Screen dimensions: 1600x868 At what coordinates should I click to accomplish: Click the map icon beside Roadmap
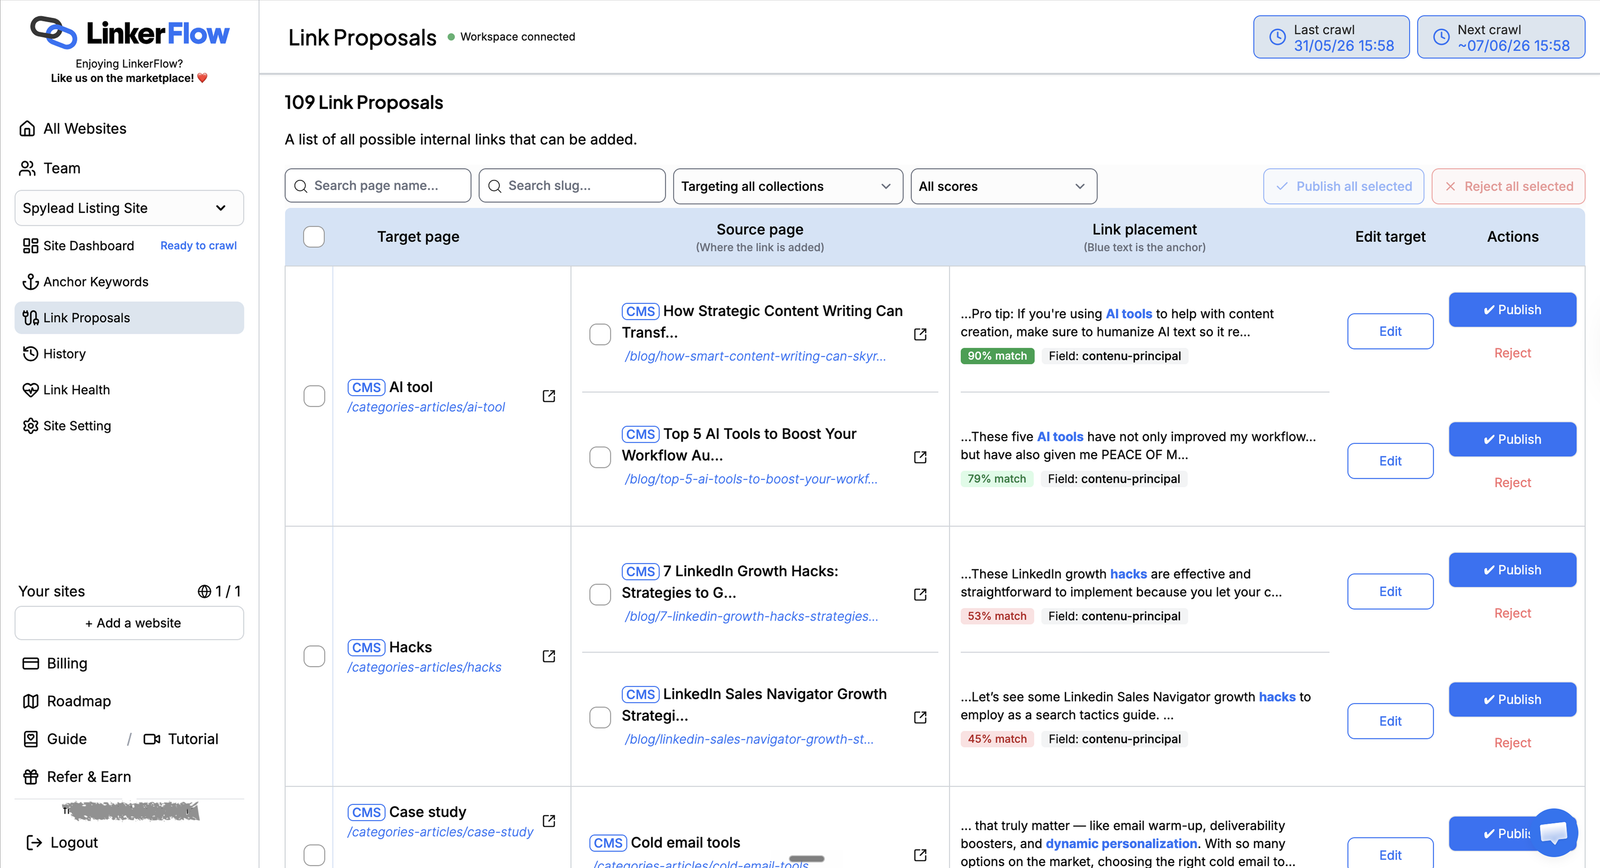pos(31,702)
